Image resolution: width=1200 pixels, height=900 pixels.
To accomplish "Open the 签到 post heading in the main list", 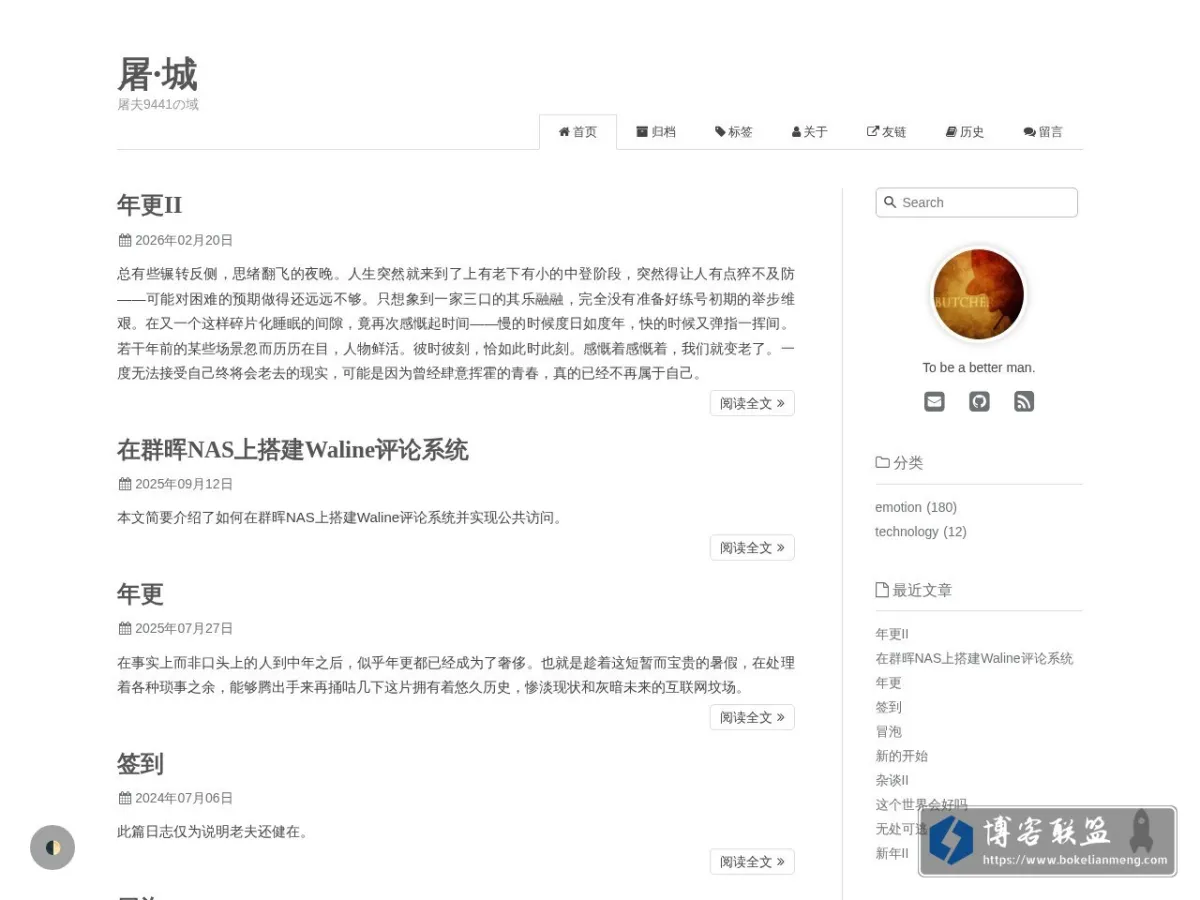I will [140, 764].
